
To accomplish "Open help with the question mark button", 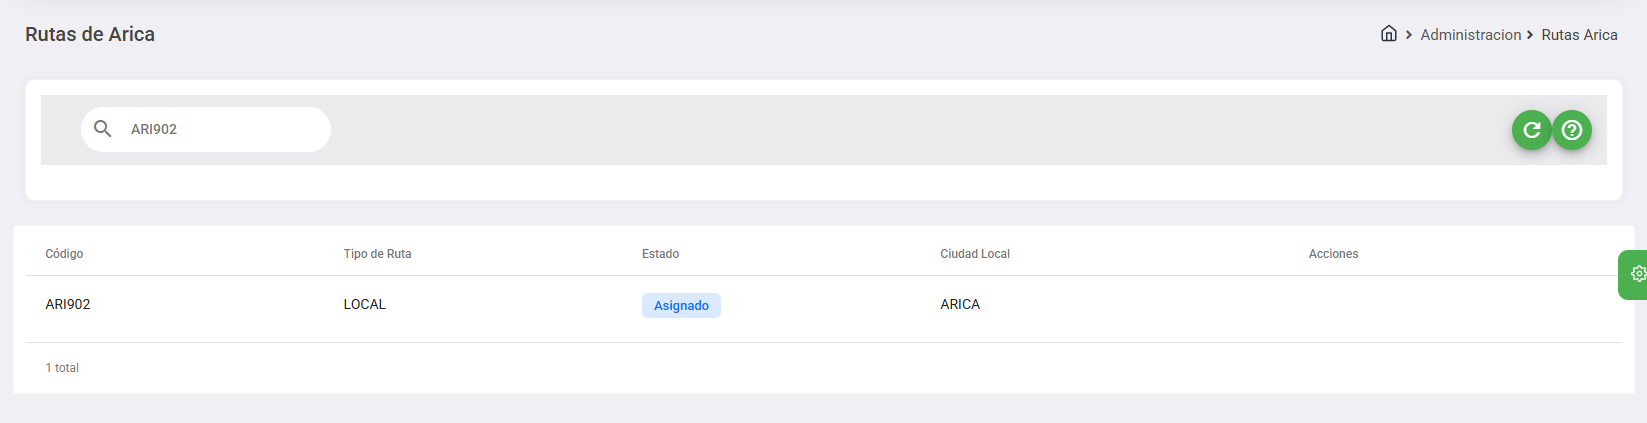I will tap(1572, 130).
